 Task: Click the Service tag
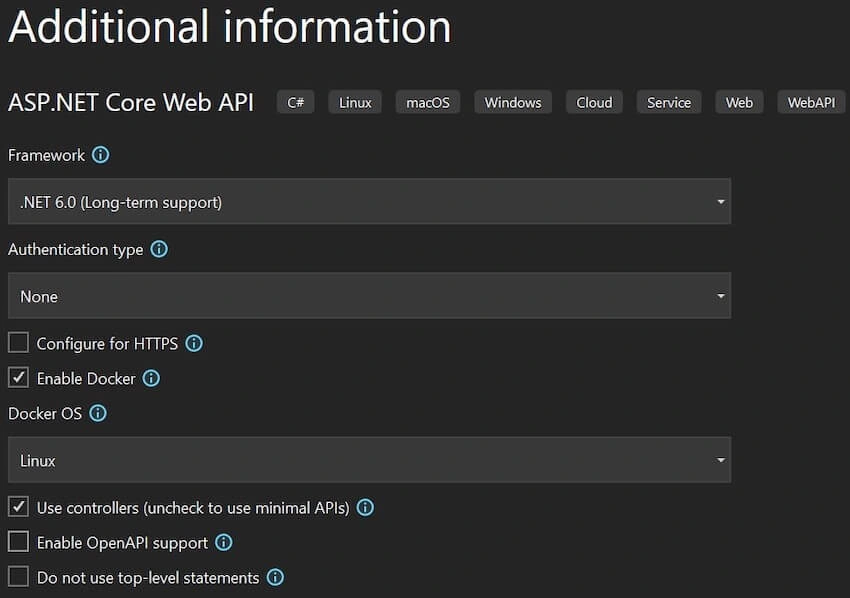669,102
